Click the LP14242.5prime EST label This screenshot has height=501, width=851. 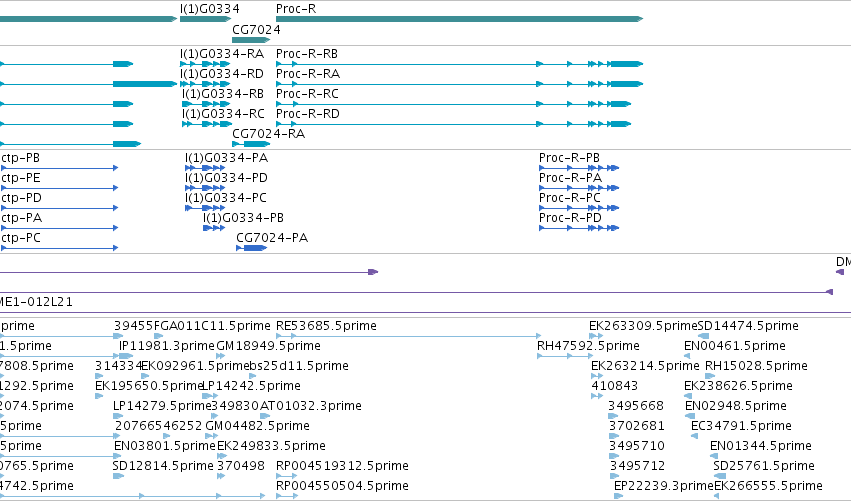(x=251, y=386)
